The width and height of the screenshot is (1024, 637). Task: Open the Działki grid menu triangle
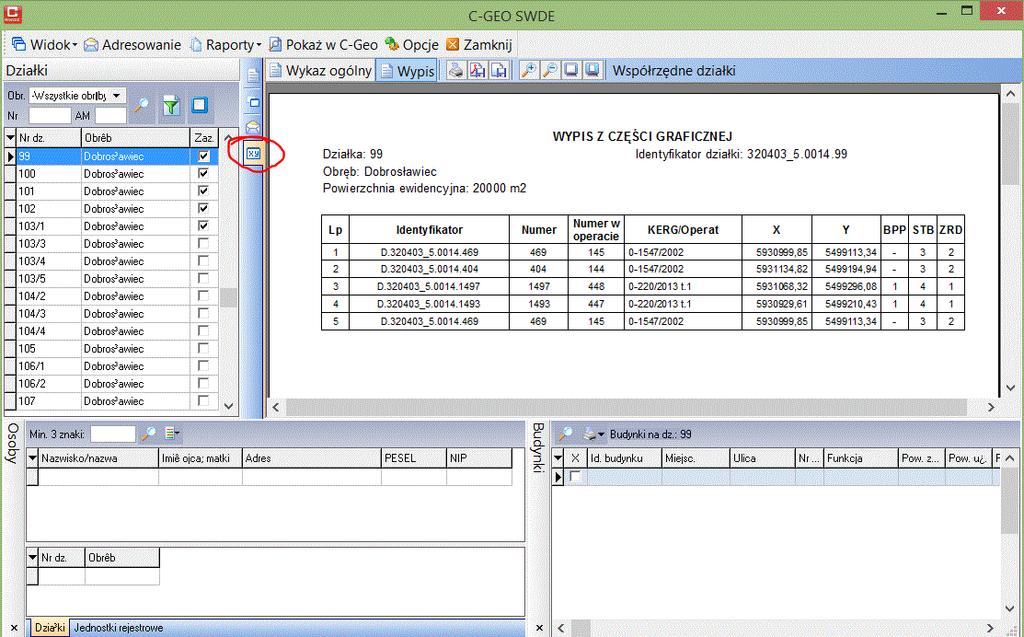[10, 138]
